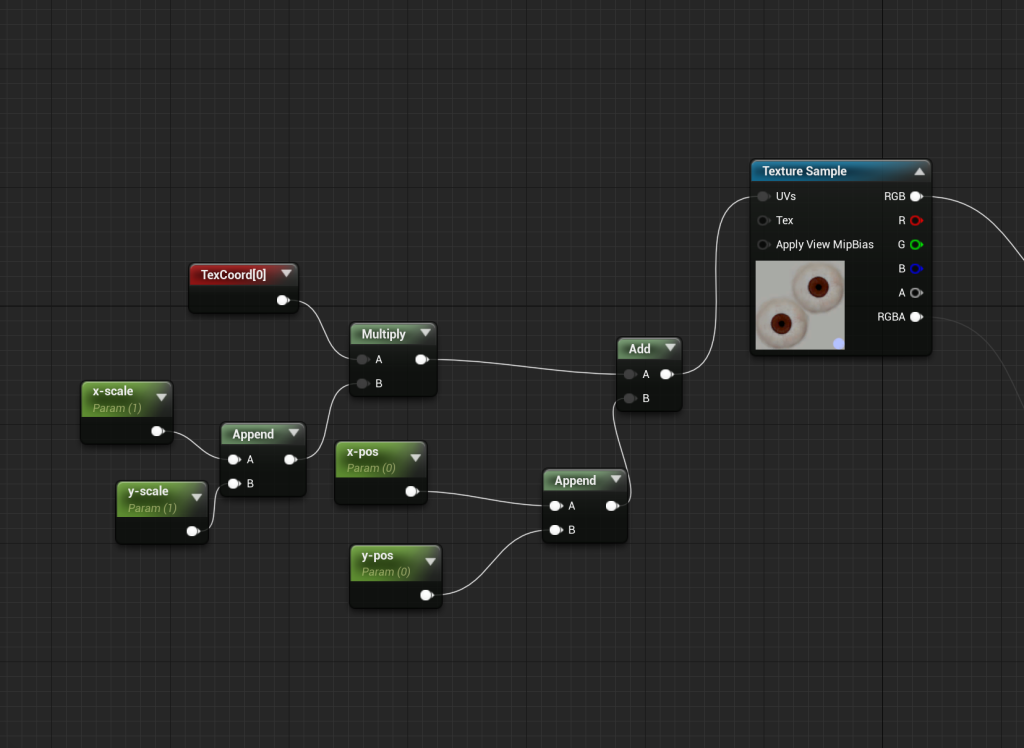Click the TexCoord[0] output pin

283,300
